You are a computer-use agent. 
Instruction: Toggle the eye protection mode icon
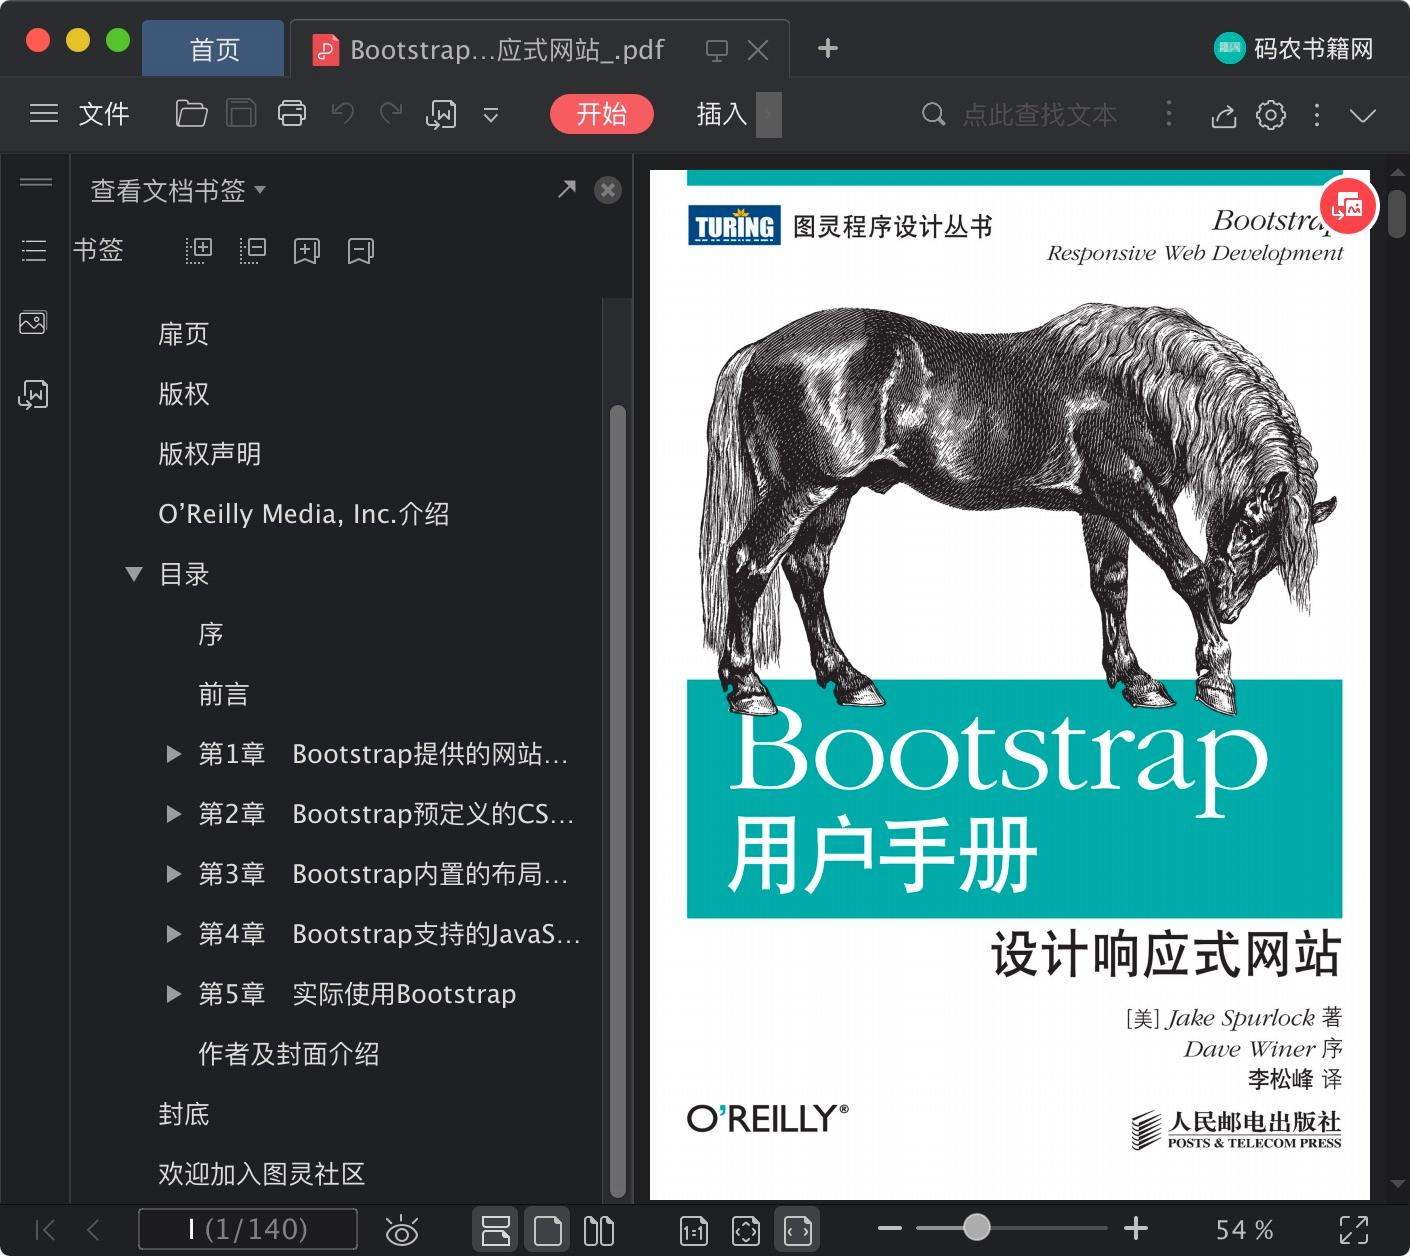pos(402,1230)
